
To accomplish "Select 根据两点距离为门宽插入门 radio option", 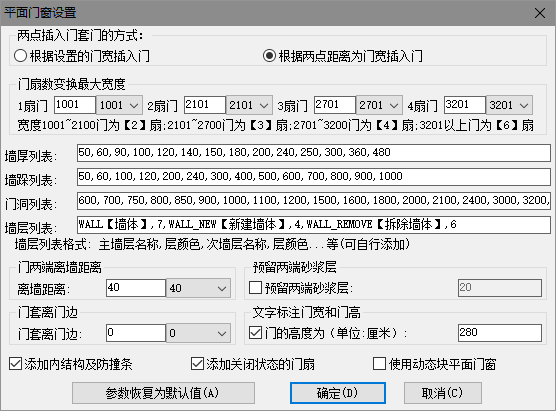I will coord(343,56).
